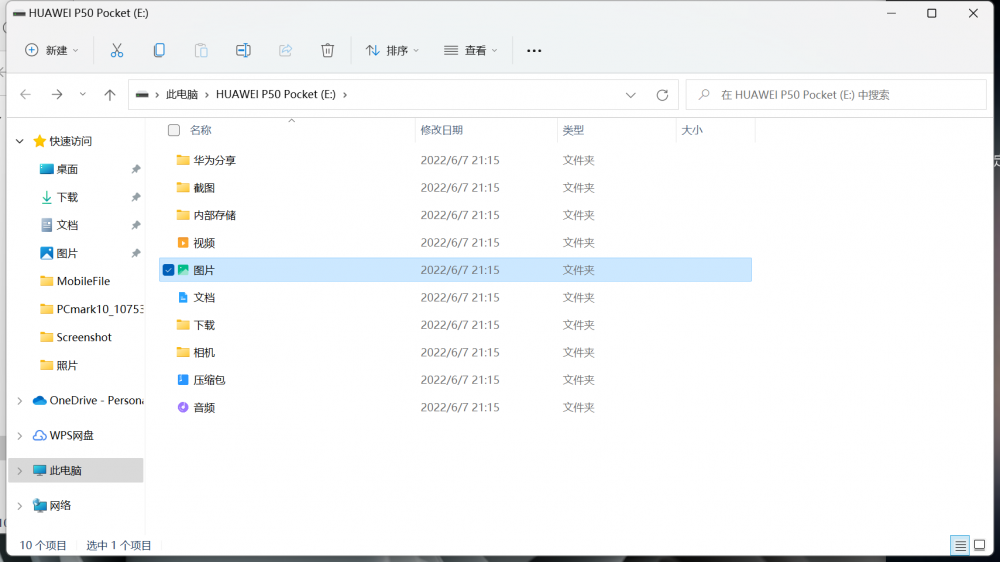Click the 音频 folder icon
This screenshot has height=562, width=1000.
[183, 407]
